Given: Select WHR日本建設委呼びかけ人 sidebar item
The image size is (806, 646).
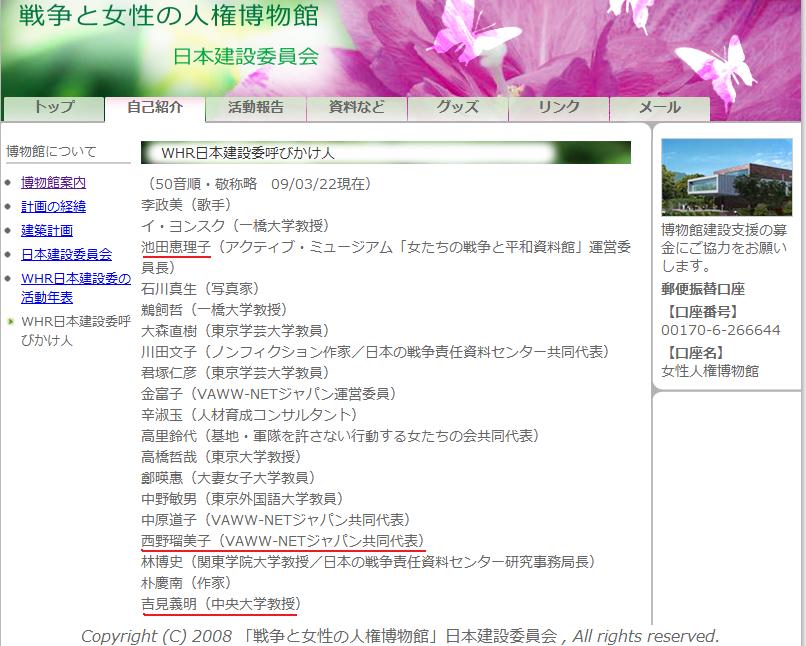Looking at the screenshot, I should (76, 331).
